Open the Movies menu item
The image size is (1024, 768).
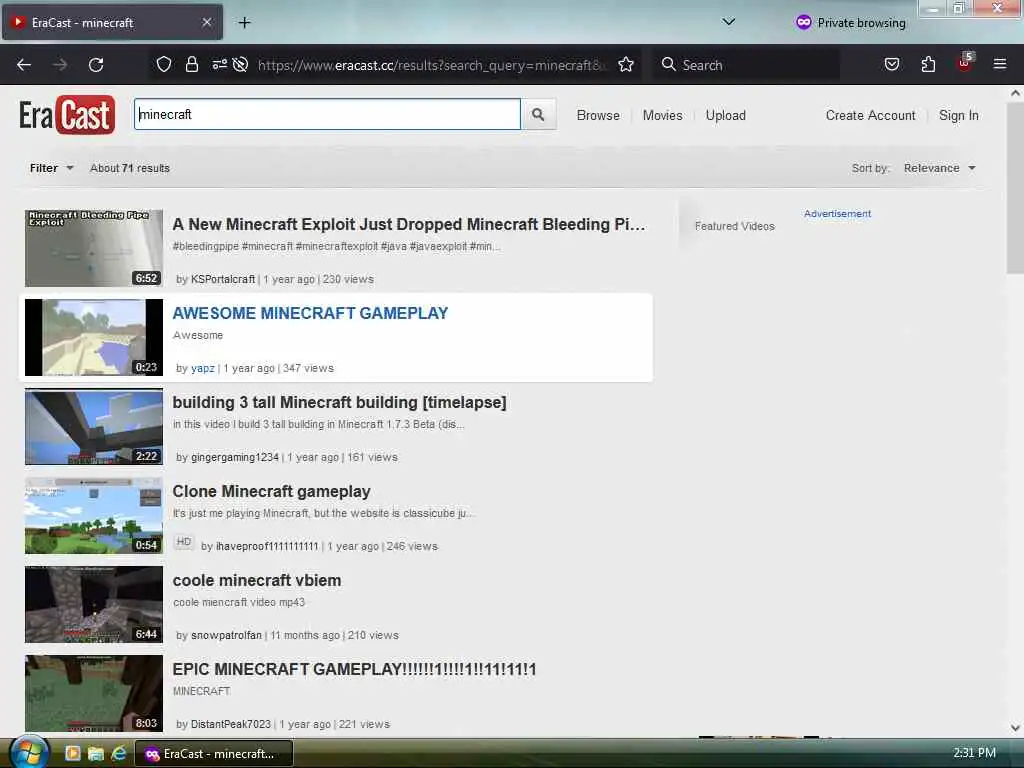click(662, 116)
